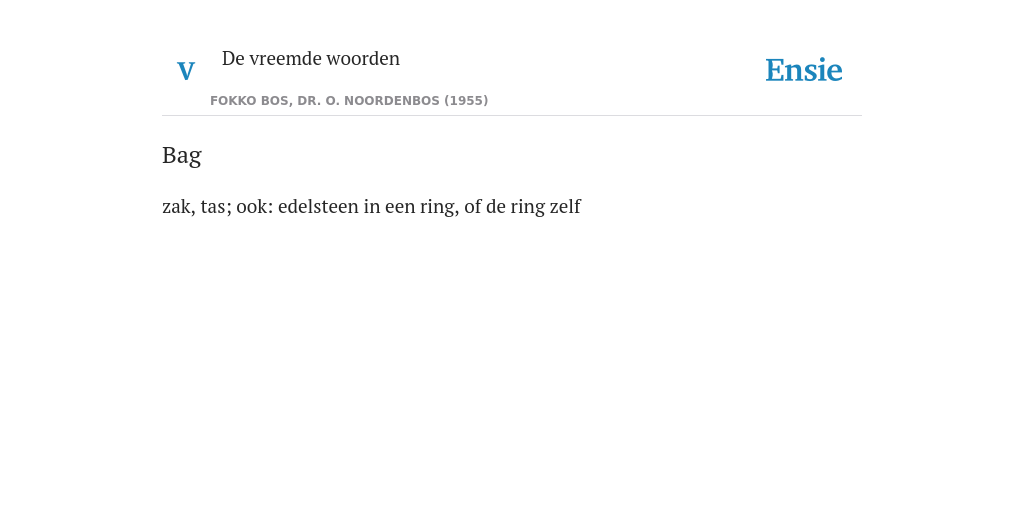Open the "De vreemde woorden" title

click(x=311, y=58)
